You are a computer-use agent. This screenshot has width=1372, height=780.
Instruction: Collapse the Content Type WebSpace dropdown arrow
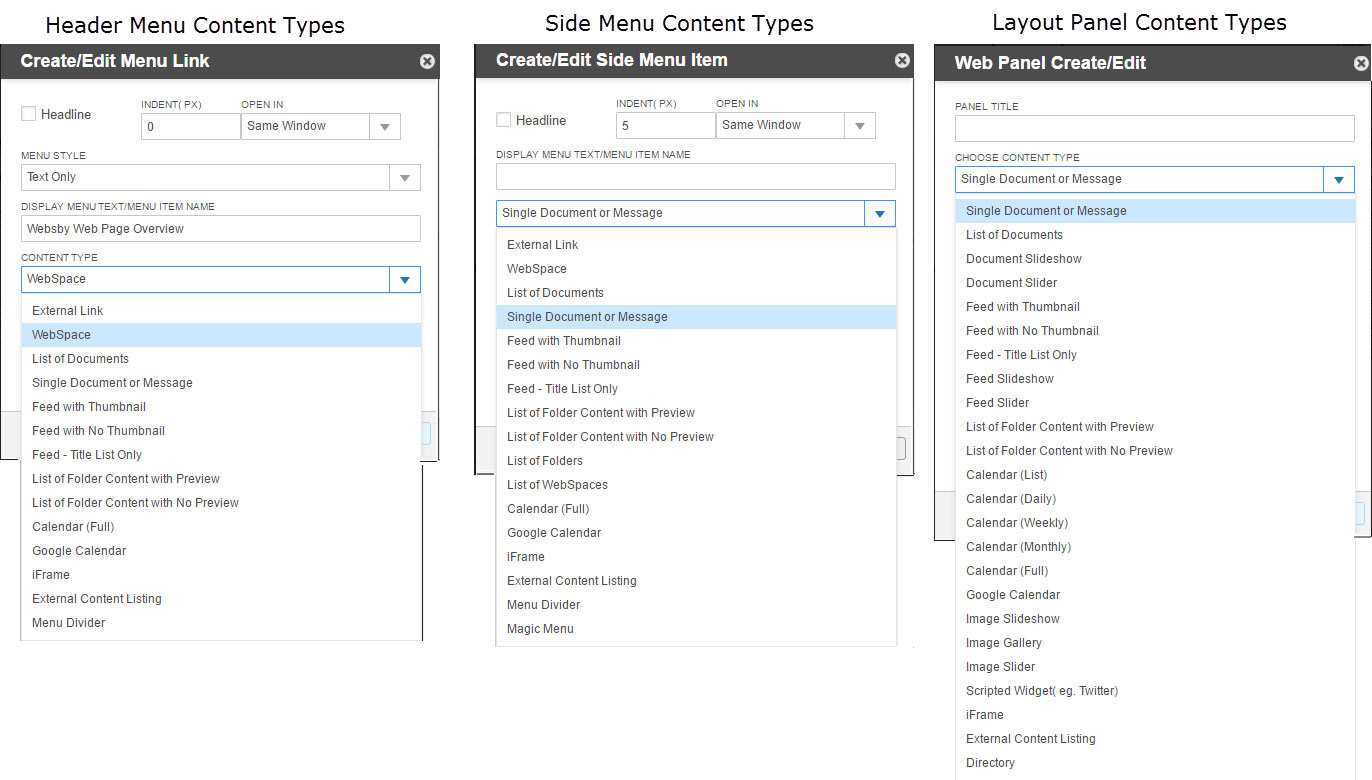pos(404,280)
